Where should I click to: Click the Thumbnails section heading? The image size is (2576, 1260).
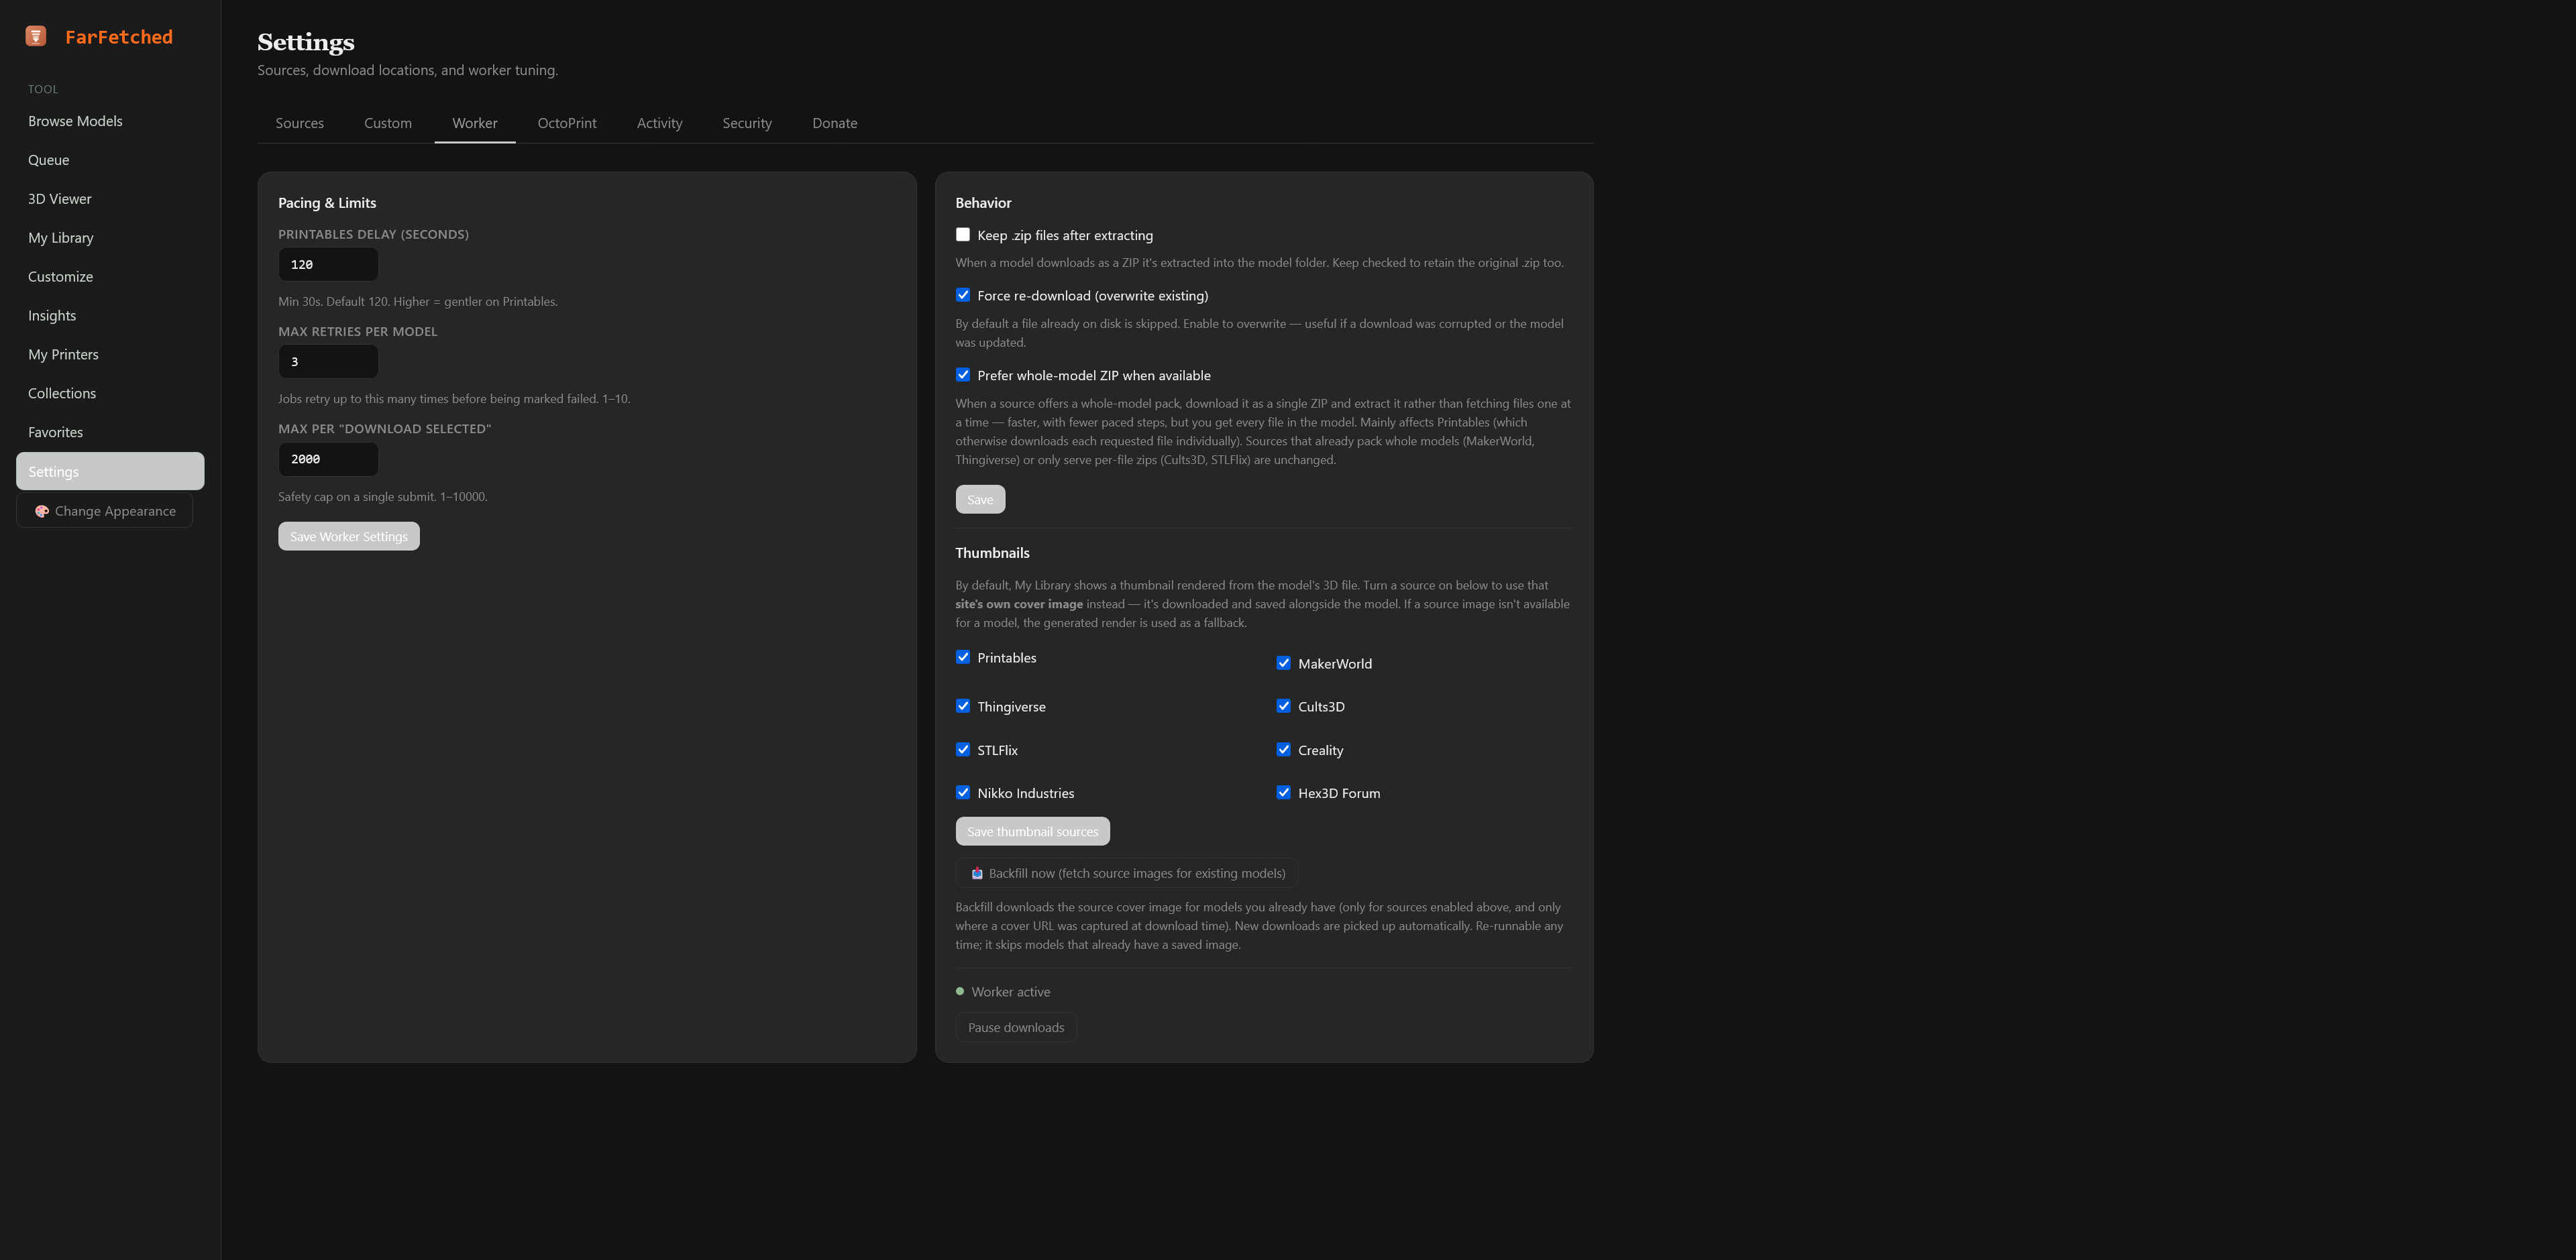pyautogui.click(x=992, y=552)
